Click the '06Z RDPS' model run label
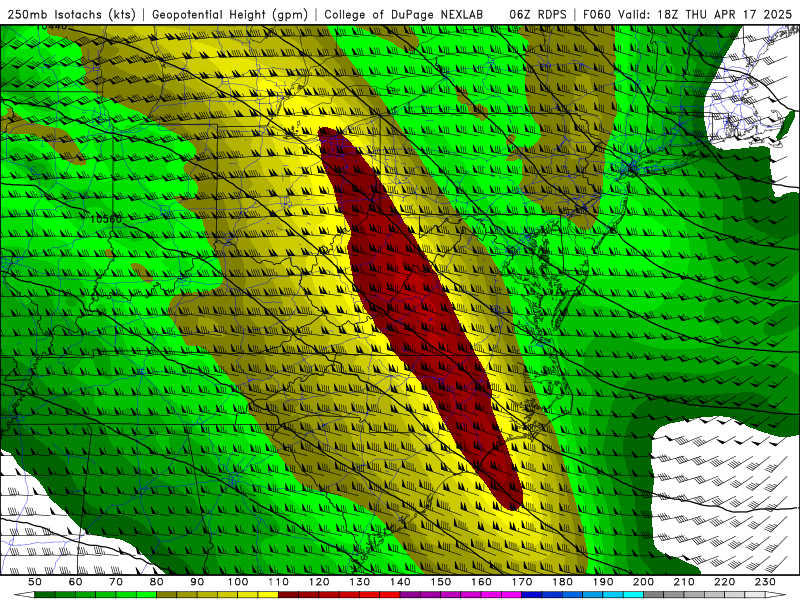 click(538, 14)
